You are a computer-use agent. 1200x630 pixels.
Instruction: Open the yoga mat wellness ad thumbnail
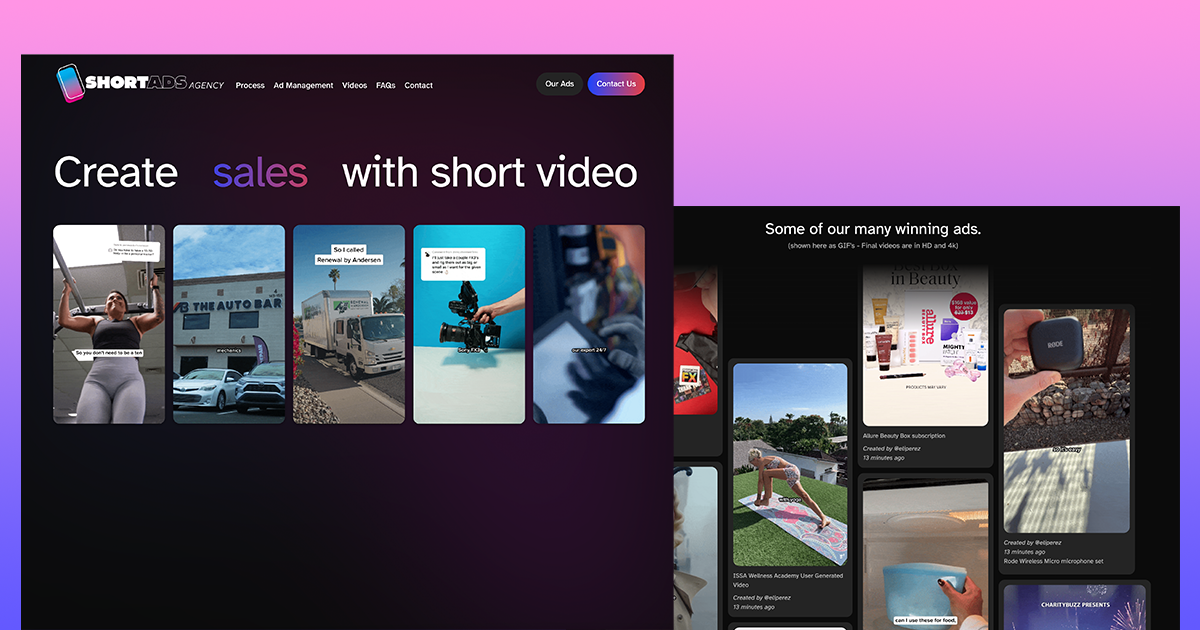pos(790,465)
